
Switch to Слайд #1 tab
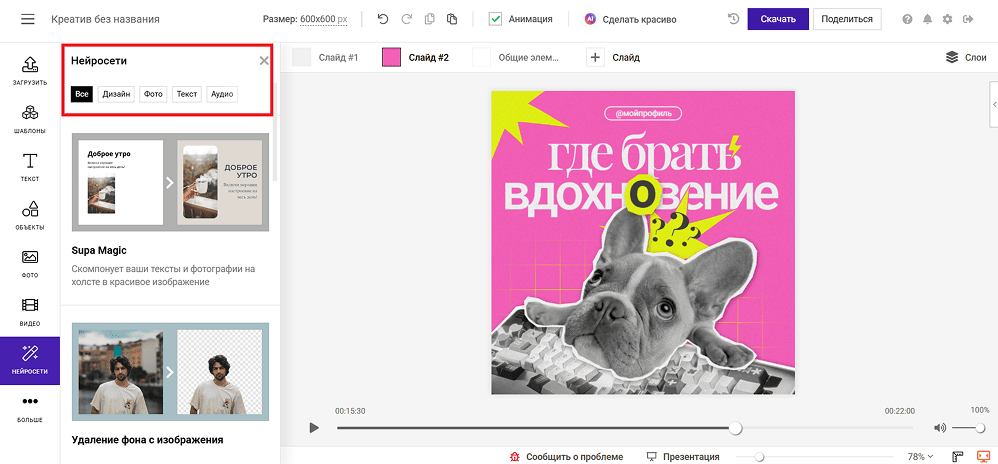coord(325,57)
